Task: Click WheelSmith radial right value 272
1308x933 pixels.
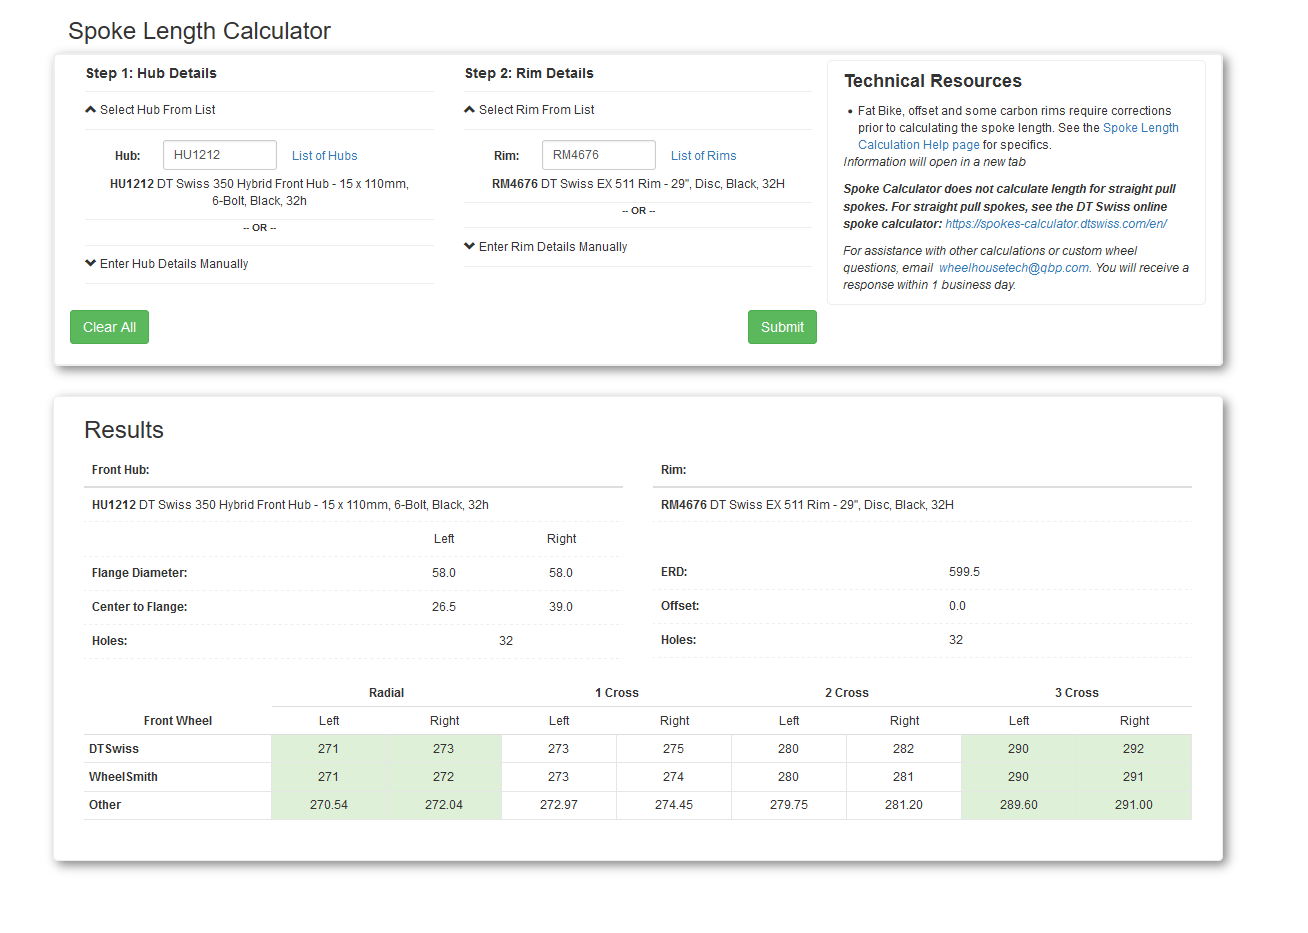Action: click(x=444, y=777)
